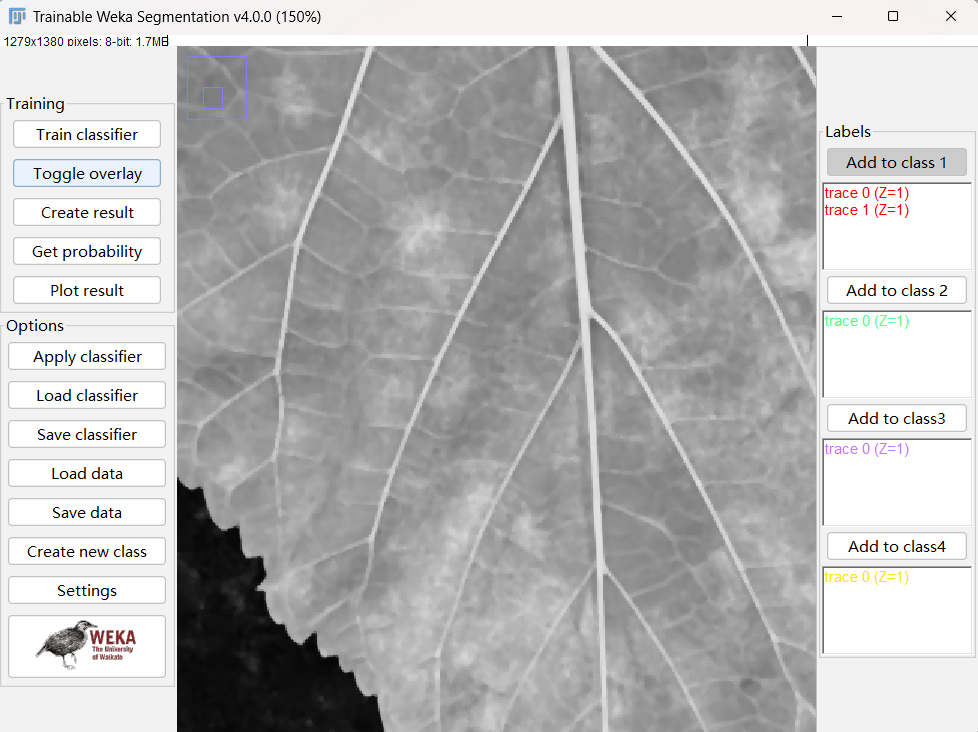This screenshot has width=978, height=732.
Task: Create a new class
Action: tap(86, 551)
